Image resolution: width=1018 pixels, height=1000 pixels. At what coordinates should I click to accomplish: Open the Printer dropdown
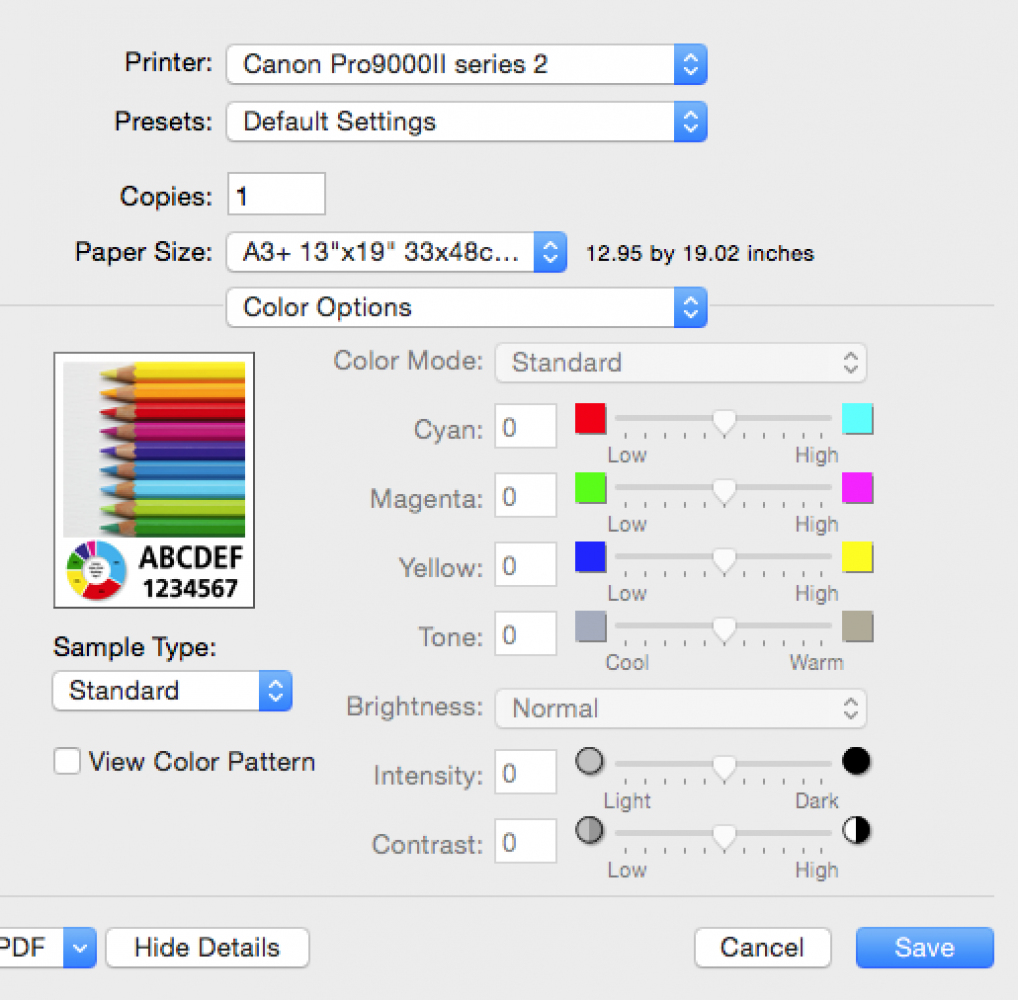pyautogui.click(x=466, y=65)
